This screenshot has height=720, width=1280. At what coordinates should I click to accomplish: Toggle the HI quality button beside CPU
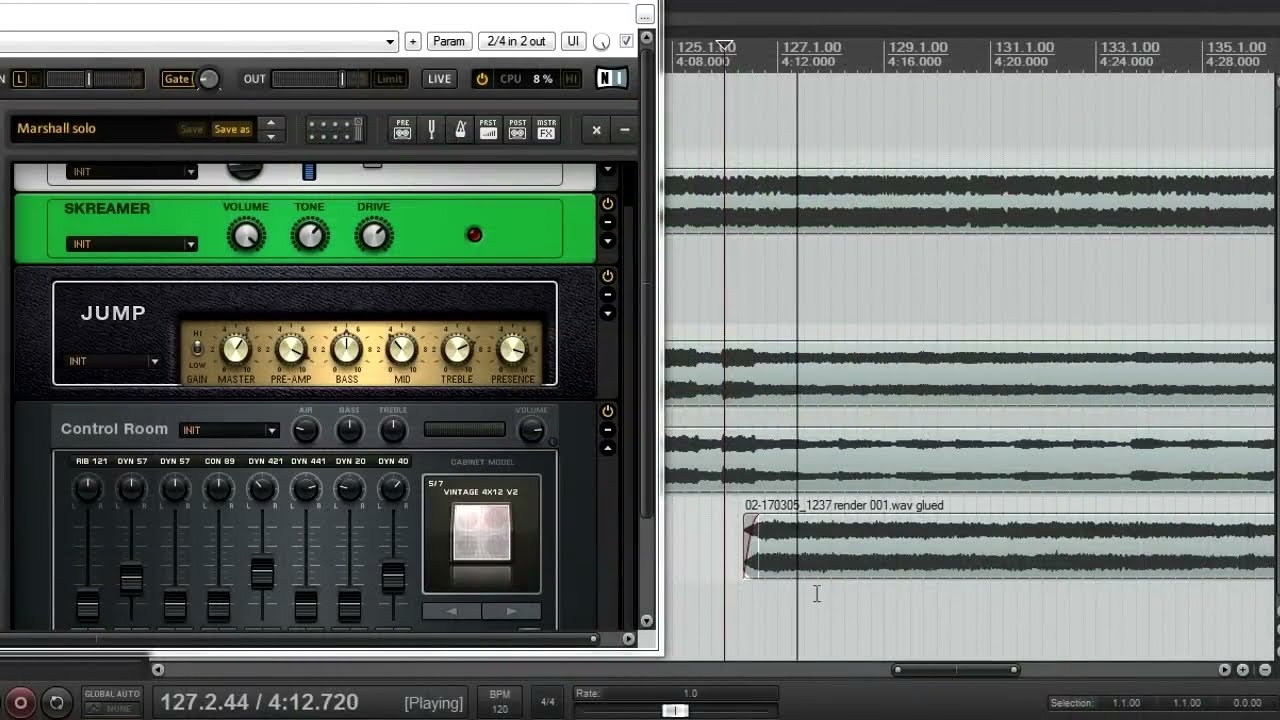tap(571, 79)
